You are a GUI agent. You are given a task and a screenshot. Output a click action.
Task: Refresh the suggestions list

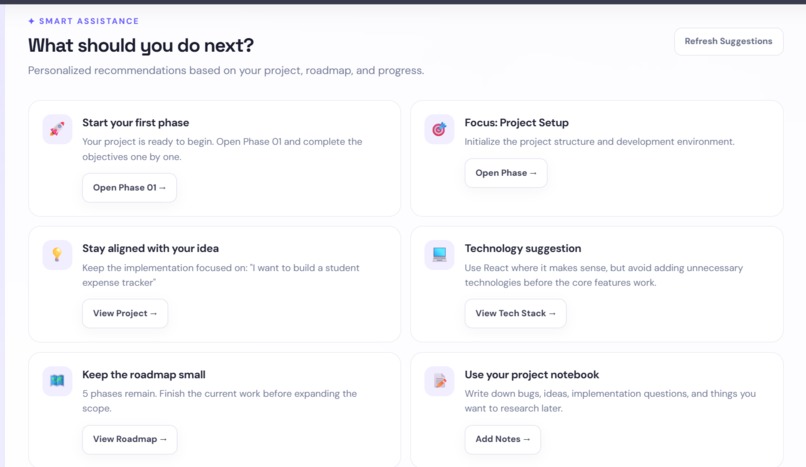[x=728, y=41]
